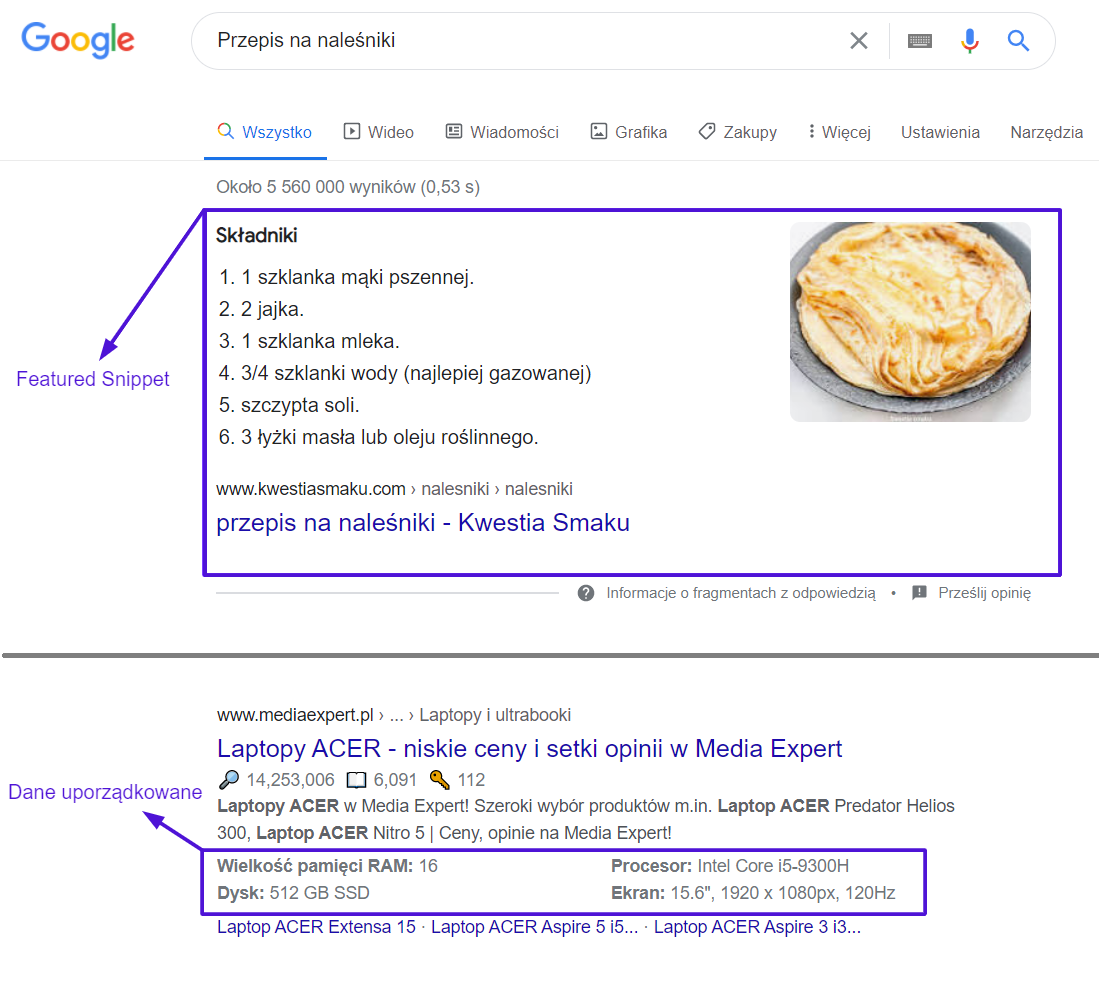Viewport: 1099px width, 991px height.
Task: Clear the search query with X icon
Action: coord(859,41)
